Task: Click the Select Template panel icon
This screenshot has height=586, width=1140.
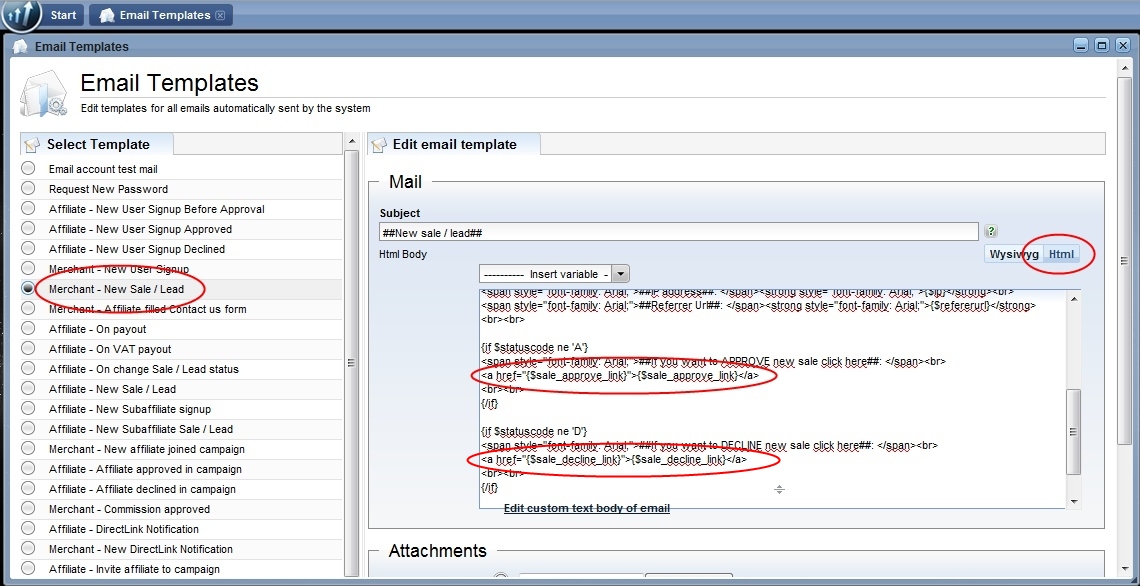Action: [x=32, y=145]
